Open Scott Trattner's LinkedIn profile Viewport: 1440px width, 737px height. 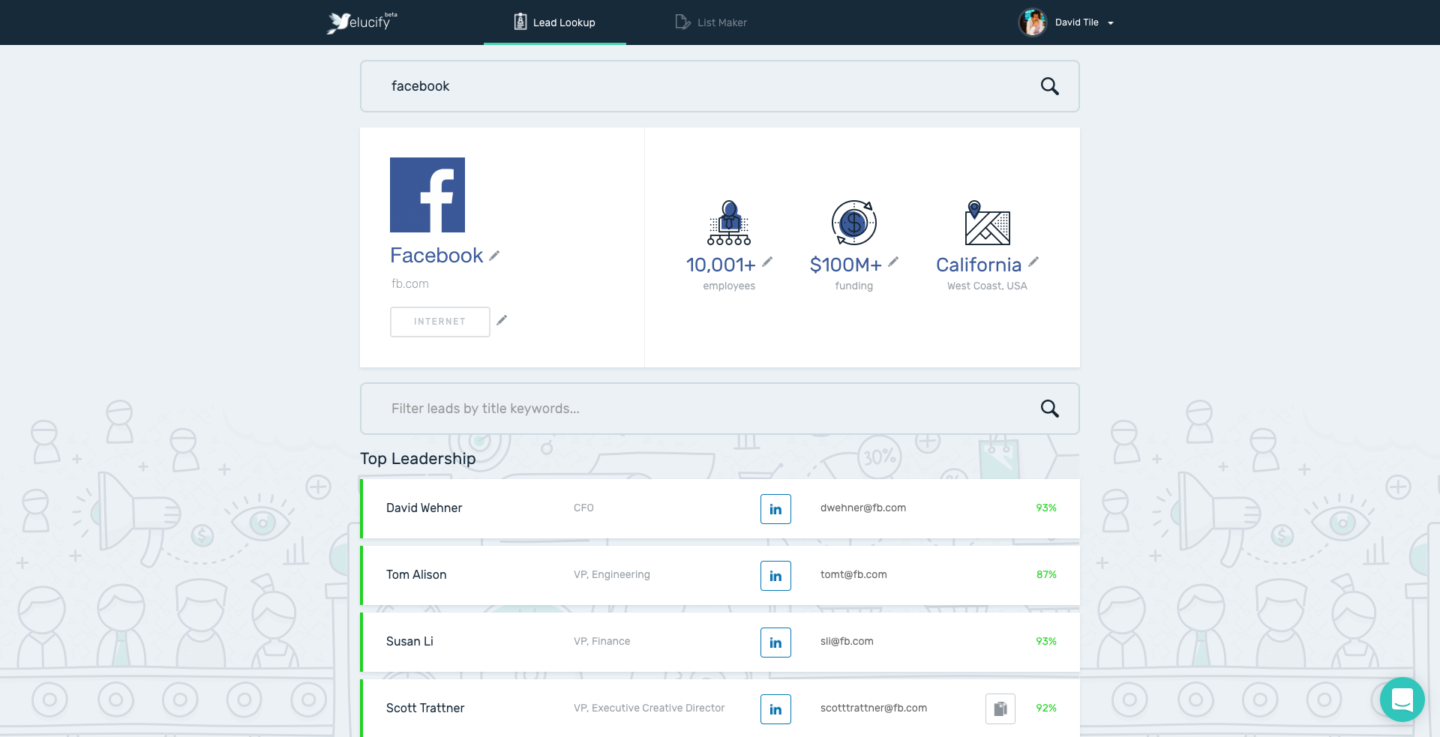pos(776,708)
